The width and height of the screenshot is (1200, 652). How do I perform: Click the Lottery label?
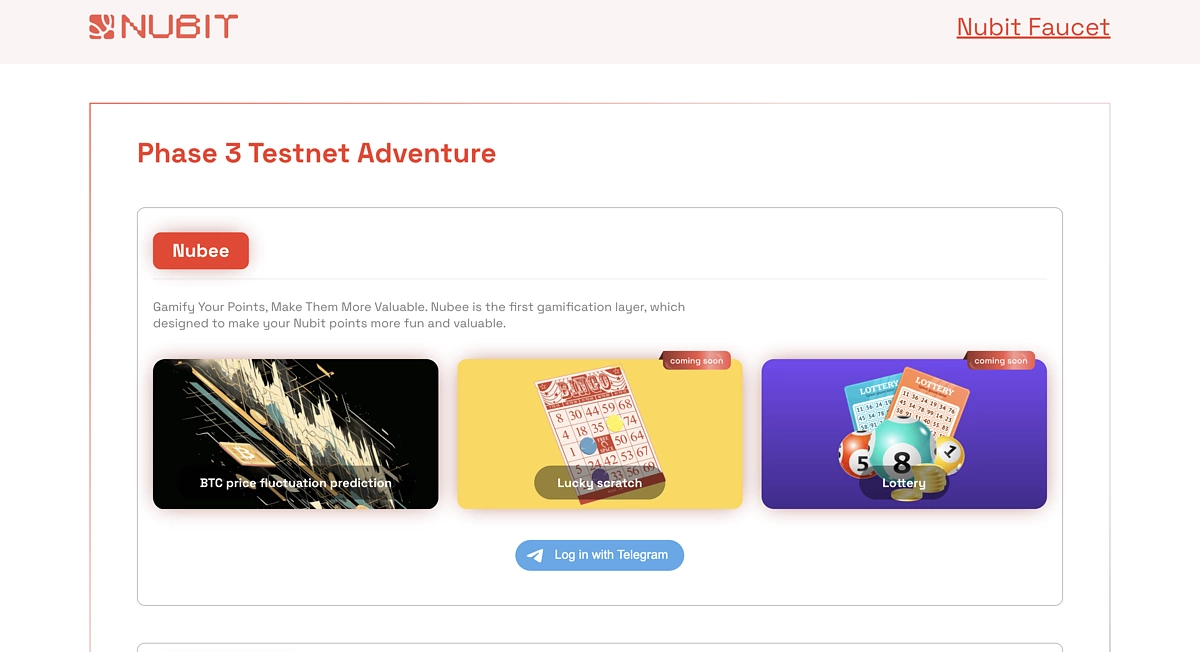tap(904, 483)
